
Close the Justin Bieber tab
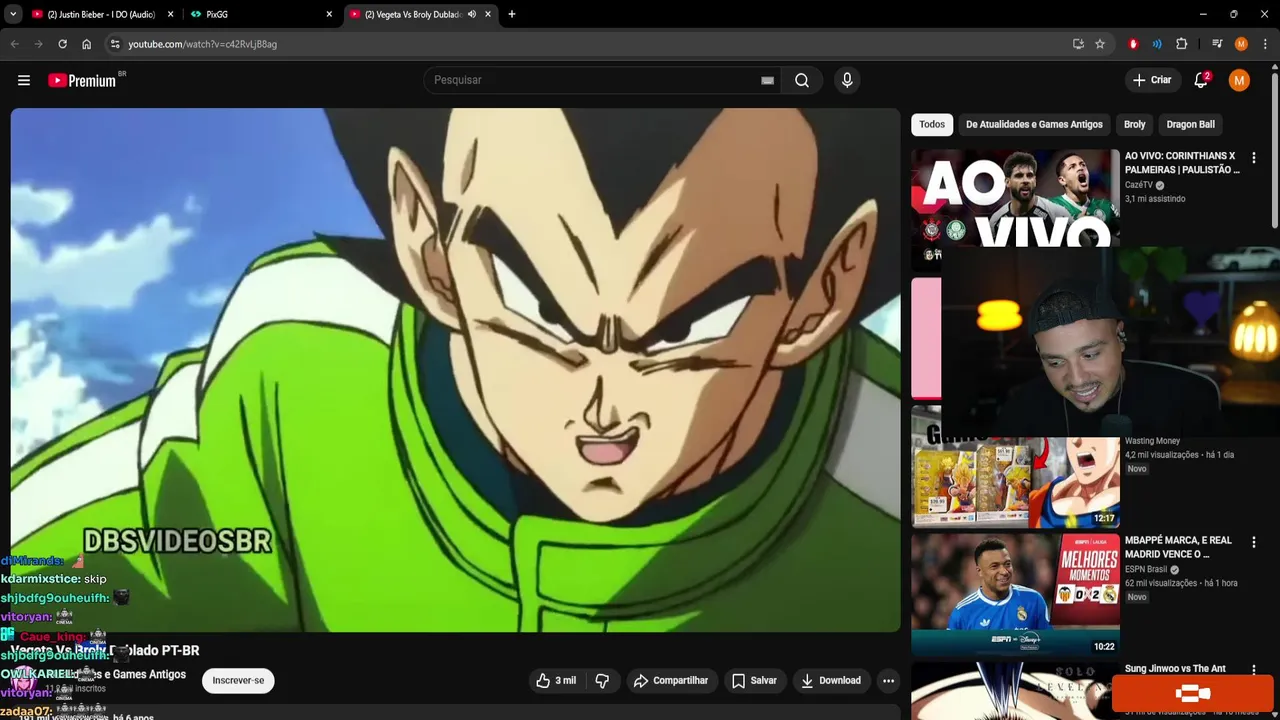pos(171,14)
